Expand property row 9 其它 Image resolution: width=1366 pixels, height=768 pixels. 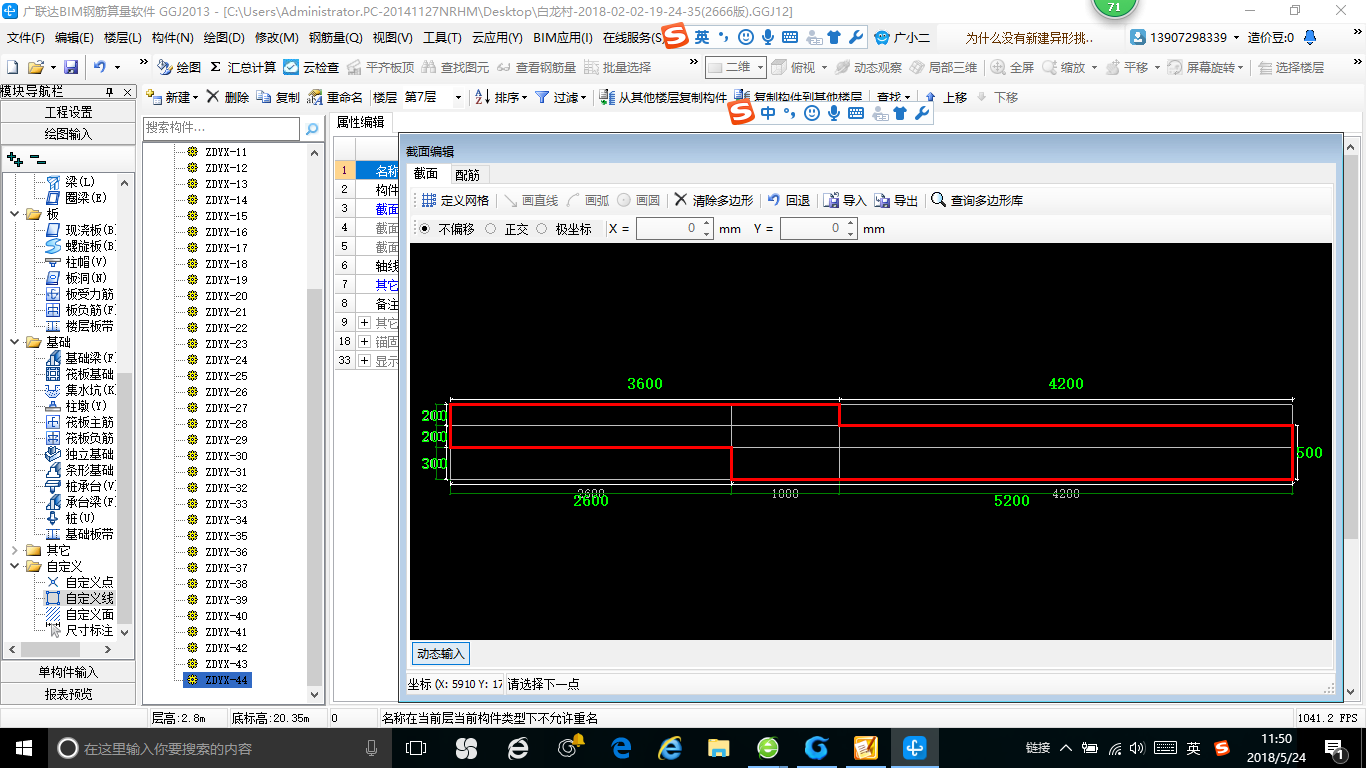[364, 323]
